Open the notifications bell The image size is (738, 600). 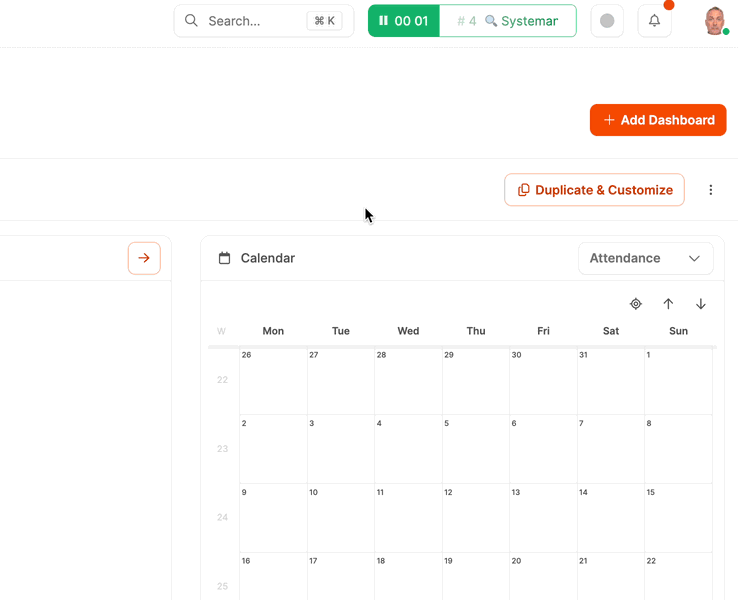click(x=655, y=21)
